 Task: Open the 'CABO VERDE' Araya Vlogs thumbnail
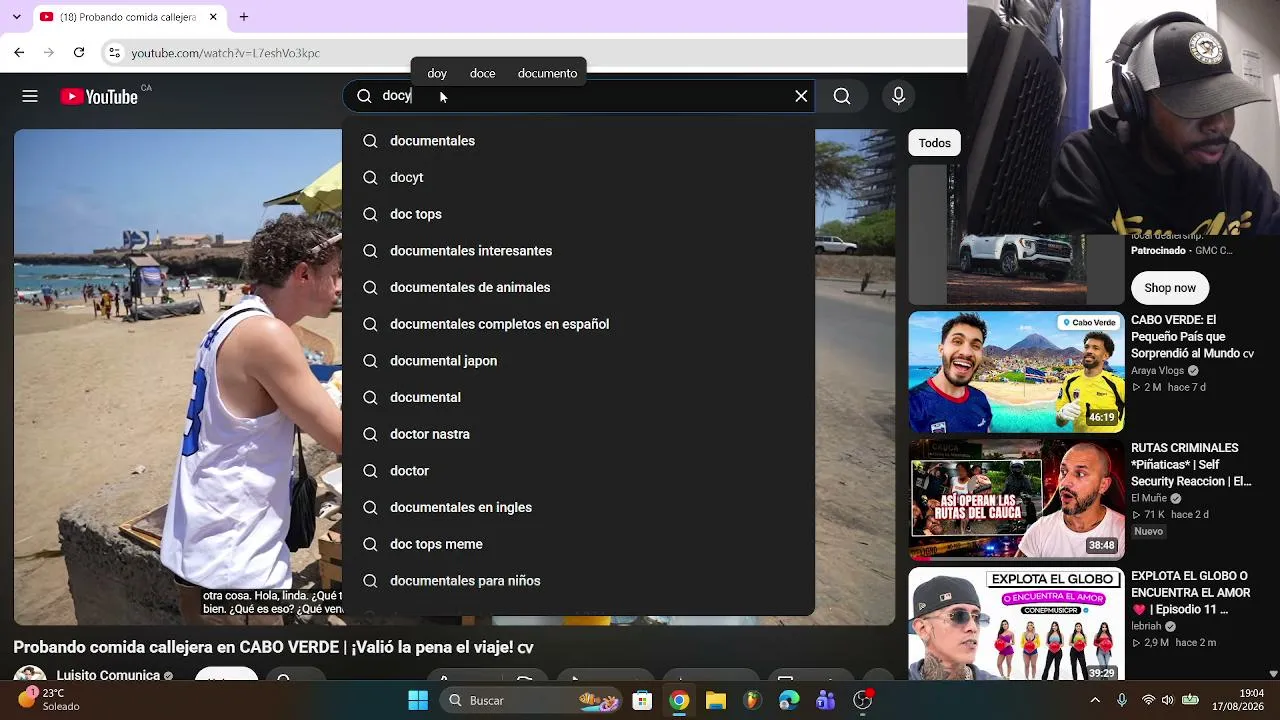(x=1016, y=372)
